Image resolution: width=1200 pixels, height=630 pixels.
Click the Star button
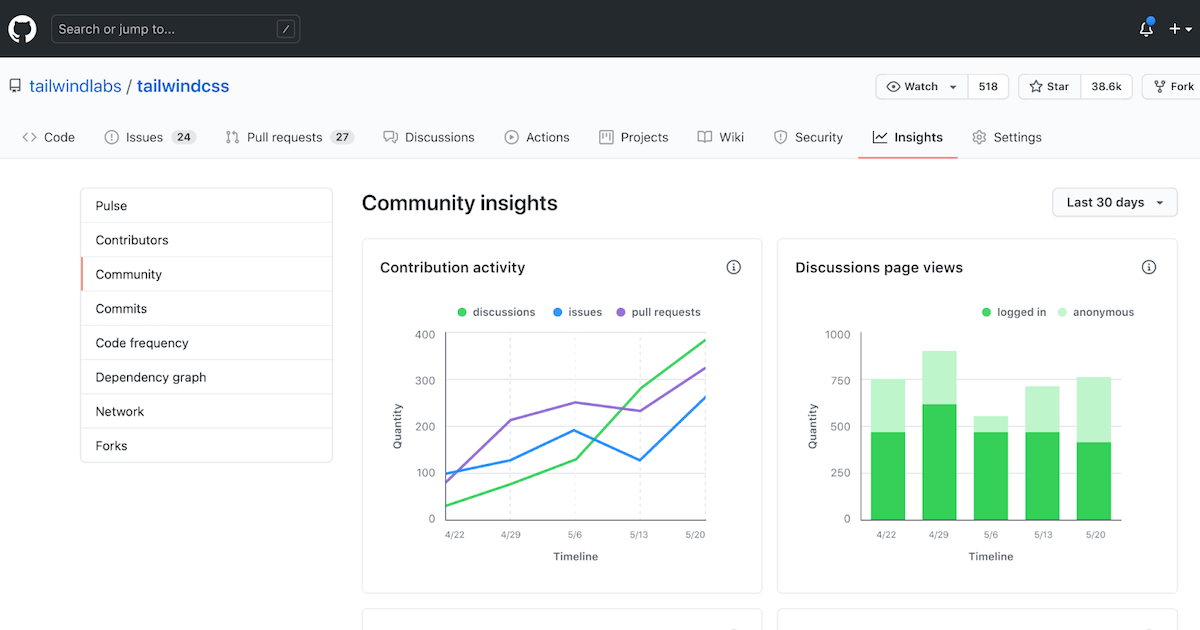tap(1049, 87)
